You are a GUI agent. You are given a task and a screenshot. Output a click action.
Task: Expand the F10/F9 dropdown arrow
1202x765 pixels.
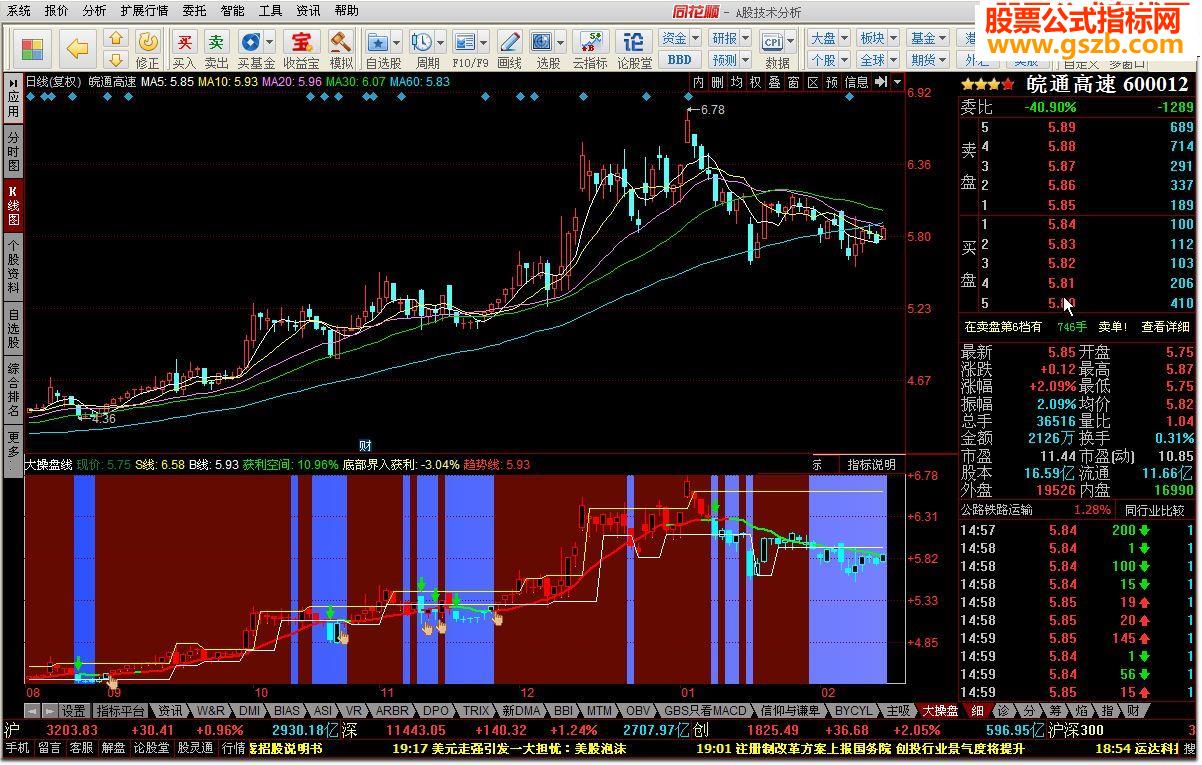tap(482, 43)
